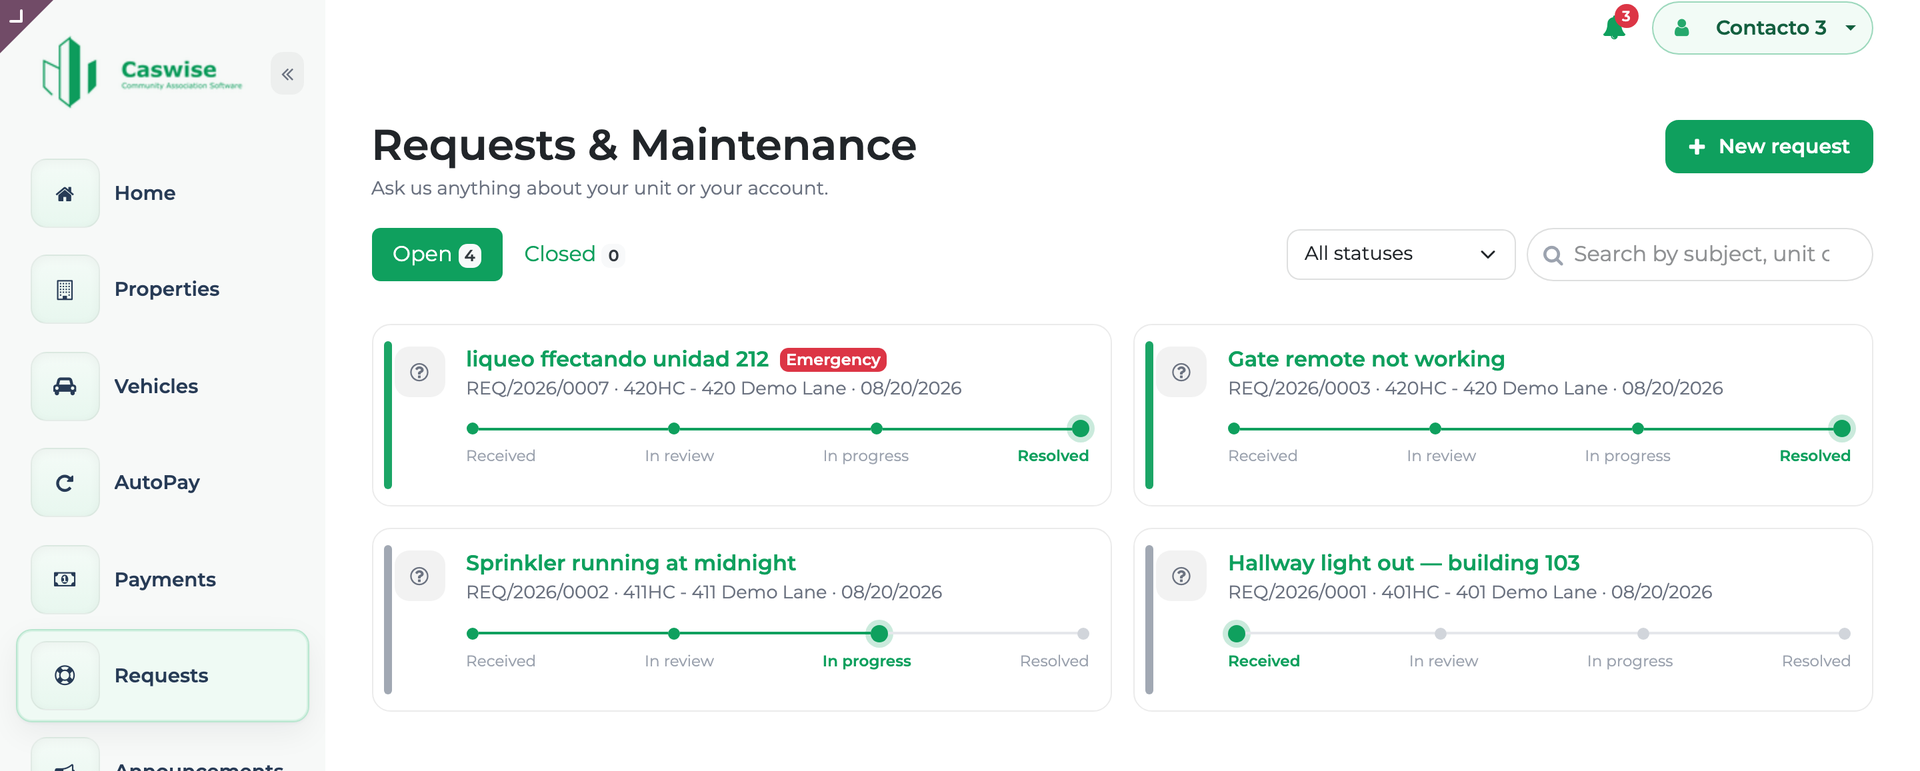Open request liqueo ffectando unidad 212
The height and width of the screenshot is (771, 1920).
tap(617, 359)
